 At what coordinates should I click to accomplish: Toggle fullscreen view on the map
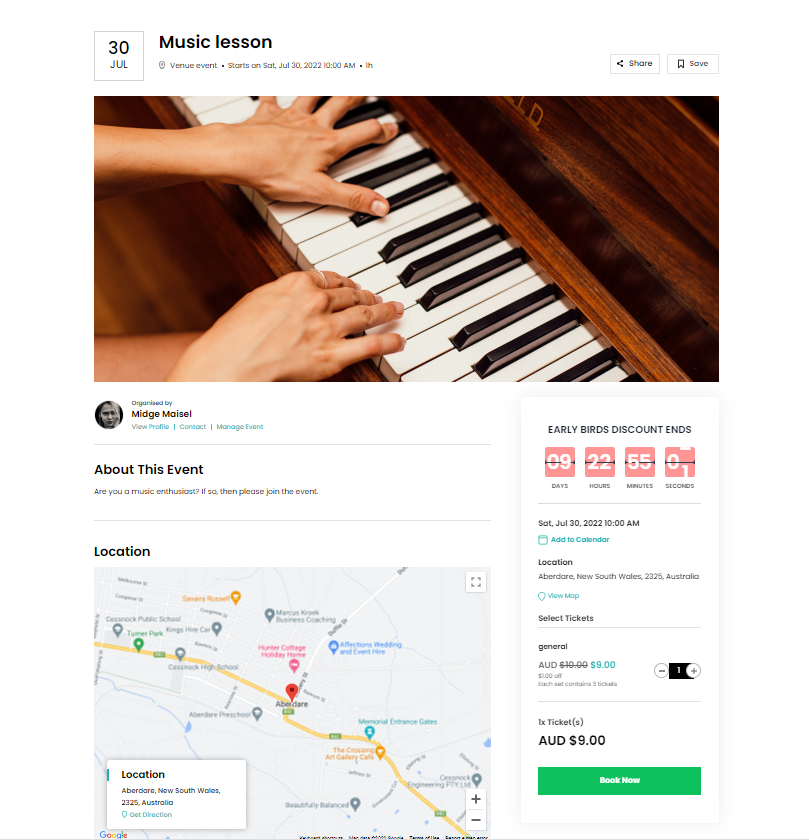[x=476, y=582]
